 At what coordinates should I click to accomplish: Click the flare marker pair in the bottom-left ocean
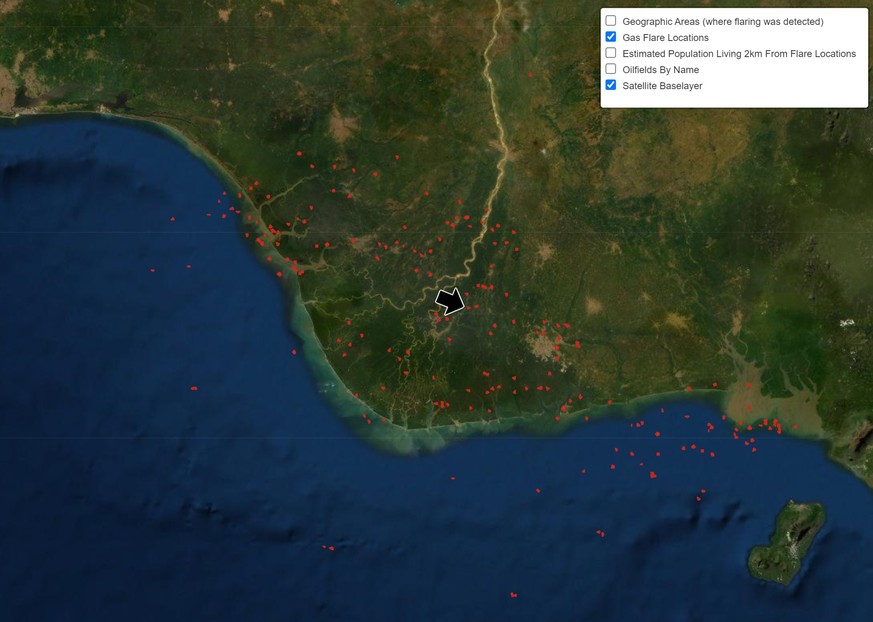pyautogui.click(x=328, y=547)
